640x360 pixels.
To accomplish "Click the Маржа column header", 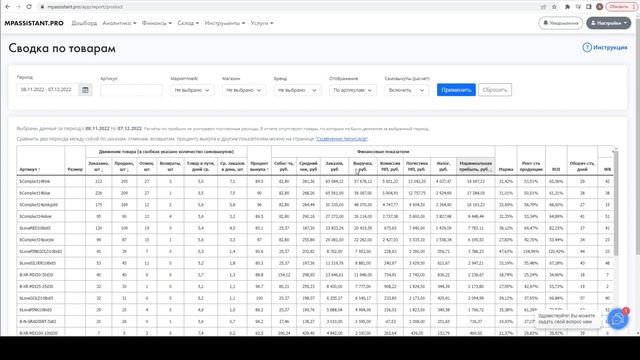I will 506,161.
